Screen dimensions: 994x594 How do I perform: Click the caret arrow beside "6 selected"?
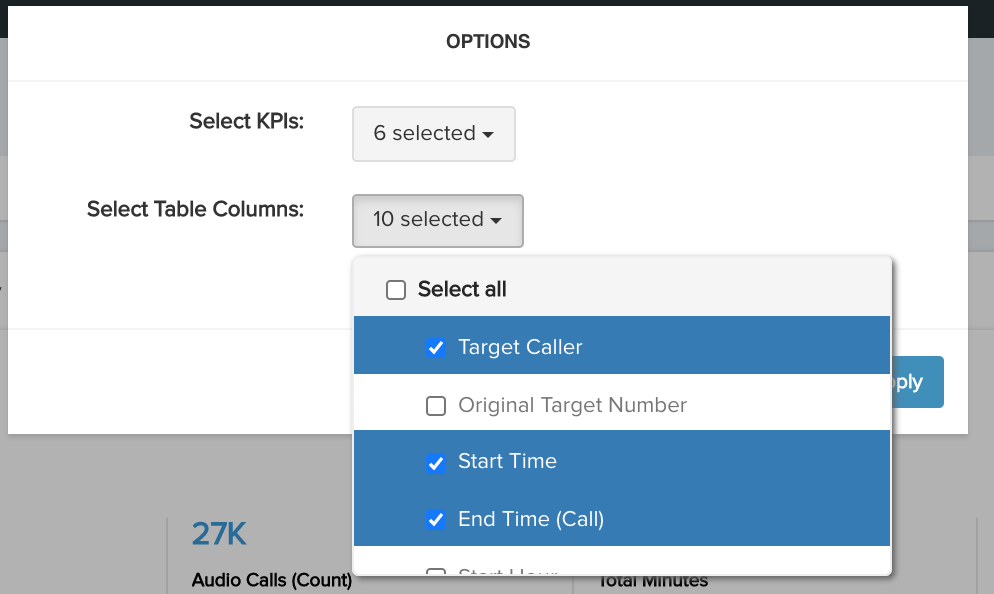pyautogui.click(x=487, y=134)
